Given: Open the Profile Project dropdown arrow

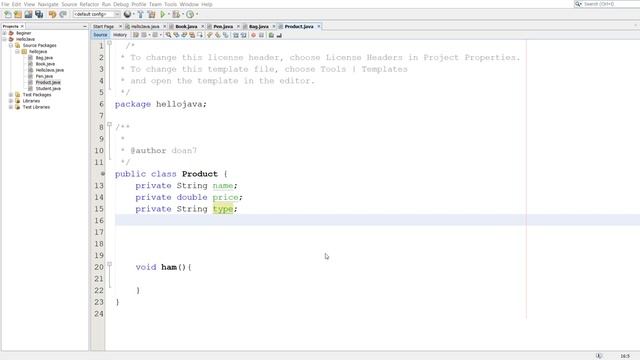Looking at the screenshot, I should pos(197,14).
